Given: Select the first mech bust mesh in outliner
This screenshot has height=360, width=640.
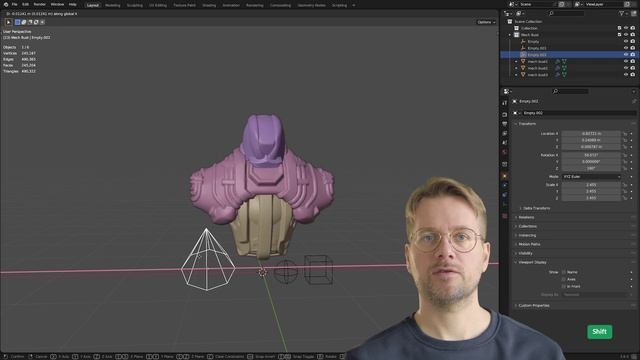Looking at the screenshot, I should point(538,61).
